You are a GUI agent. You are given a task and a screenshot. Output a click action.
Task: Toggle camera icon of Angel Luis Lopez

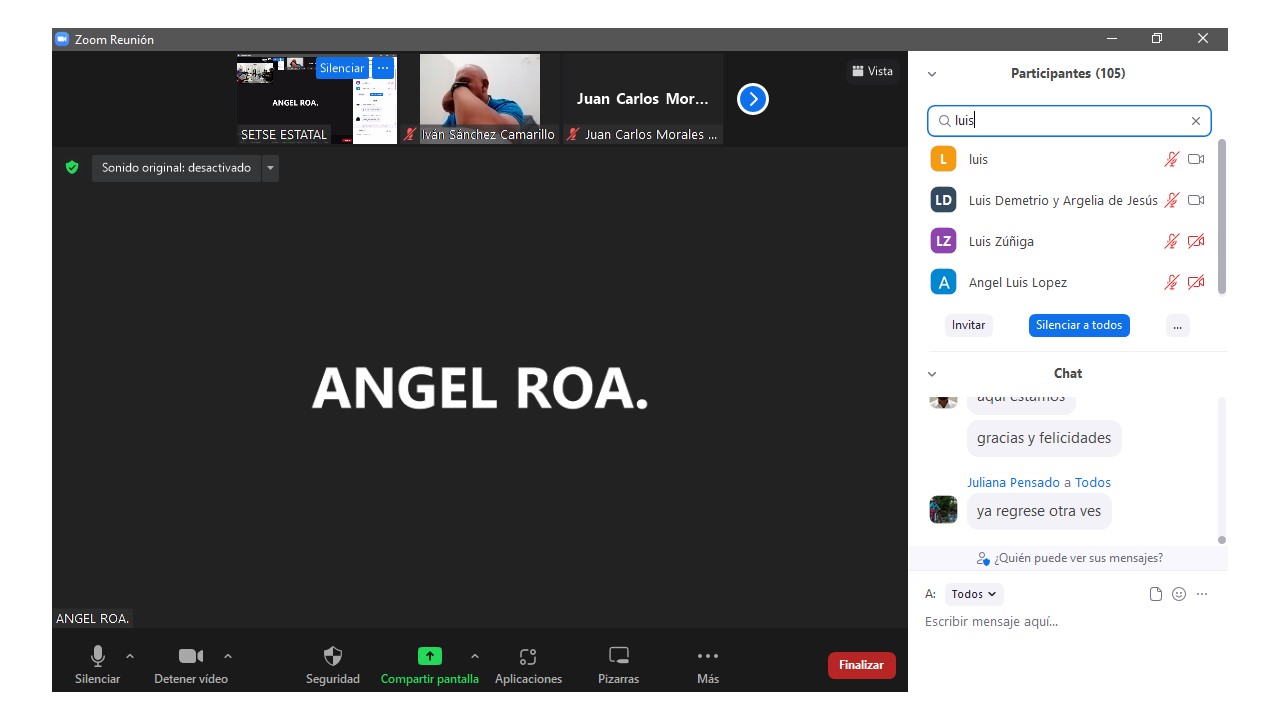[x=1195, y=282]
